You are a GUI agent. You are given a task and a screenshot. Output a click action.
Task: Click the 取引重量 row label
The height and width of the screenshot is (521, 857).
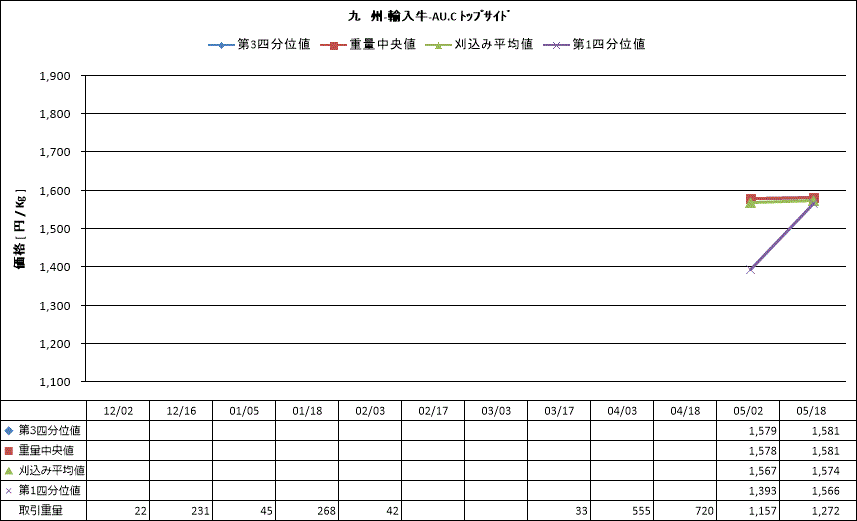[41, 511]
